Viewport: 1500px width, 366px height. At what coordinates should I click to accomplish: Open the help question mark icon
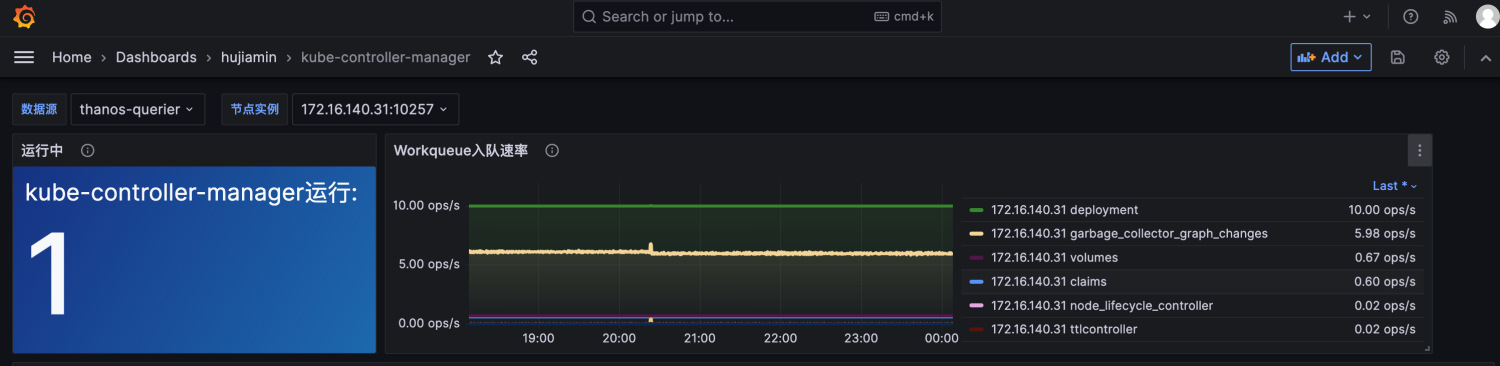[x=1411, y=17]
